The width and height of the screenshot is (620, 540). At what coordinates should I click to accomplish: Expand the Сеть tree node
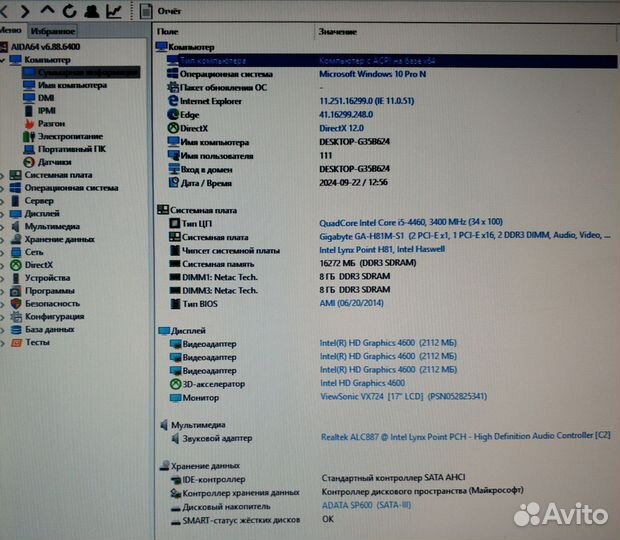(x=2, y=252)
